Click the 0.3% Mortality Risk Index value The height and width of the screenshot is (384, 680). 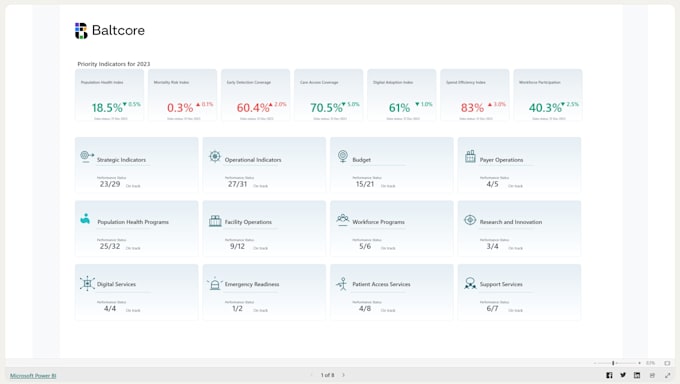180,108
